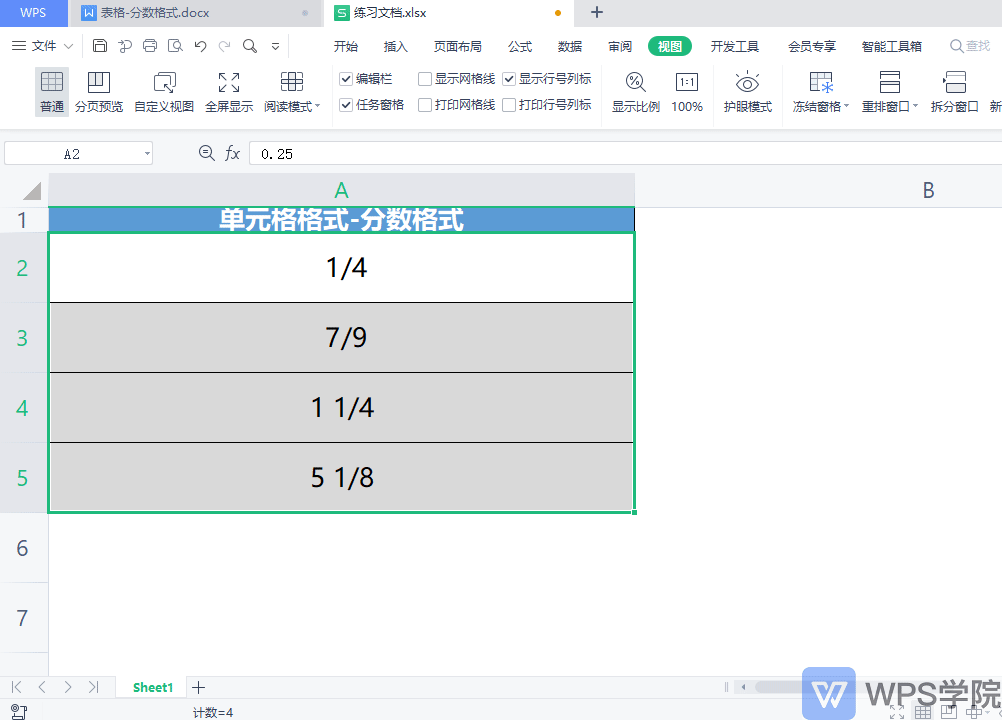Open the 公式 ribbon tab
This screenshot has width=1002, height=720.
coord(520,46)
